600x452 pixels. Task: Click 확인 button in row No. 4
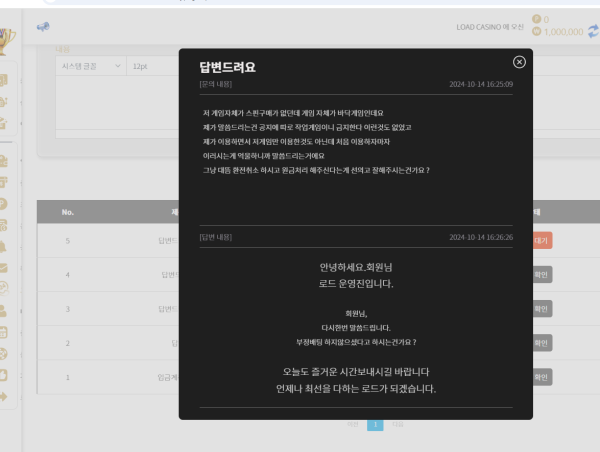(541, 274)
